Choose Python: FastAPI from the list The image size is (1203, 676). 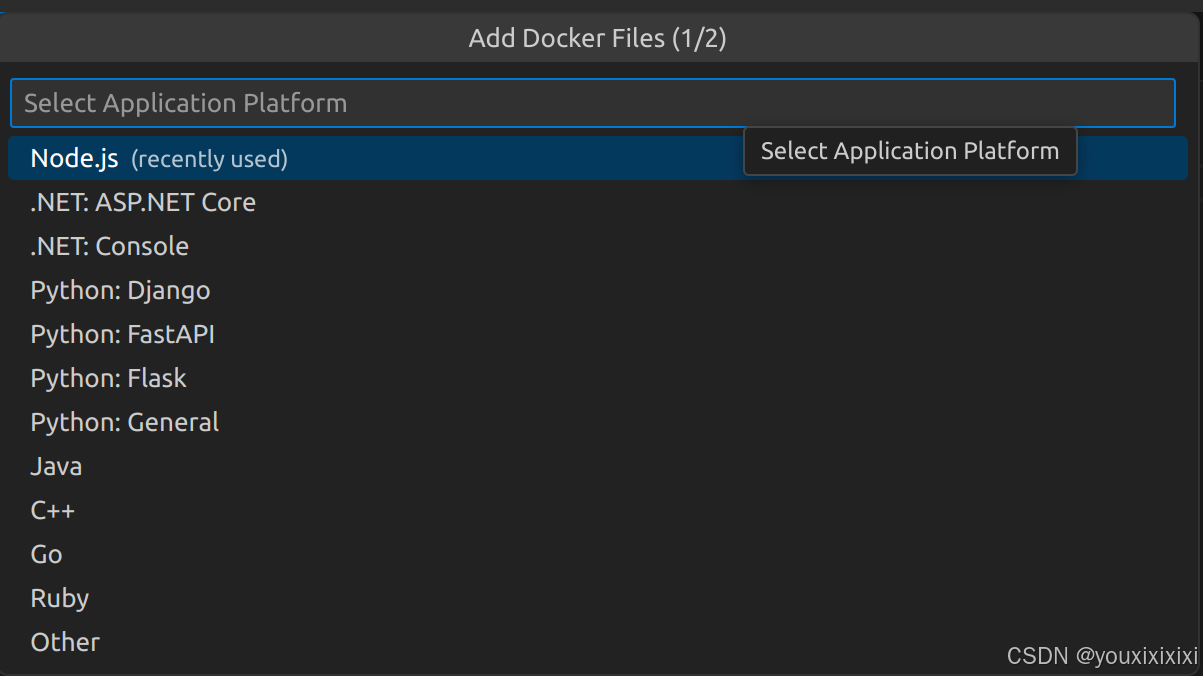[x=597, y=334]
